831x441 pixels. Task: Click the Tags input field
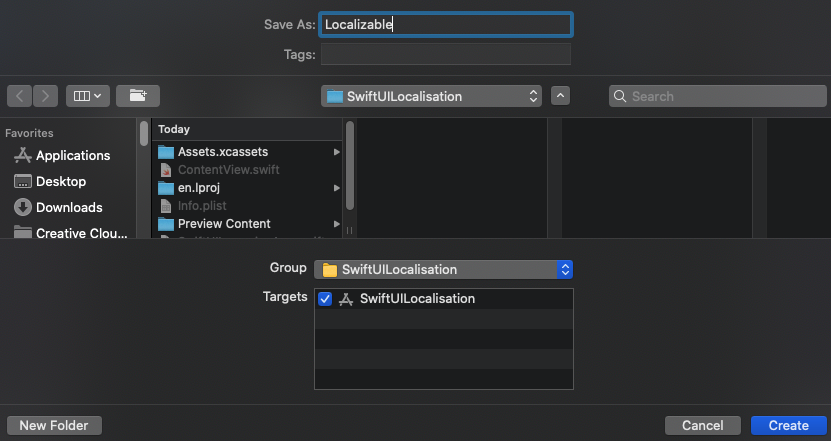(445, 54)
